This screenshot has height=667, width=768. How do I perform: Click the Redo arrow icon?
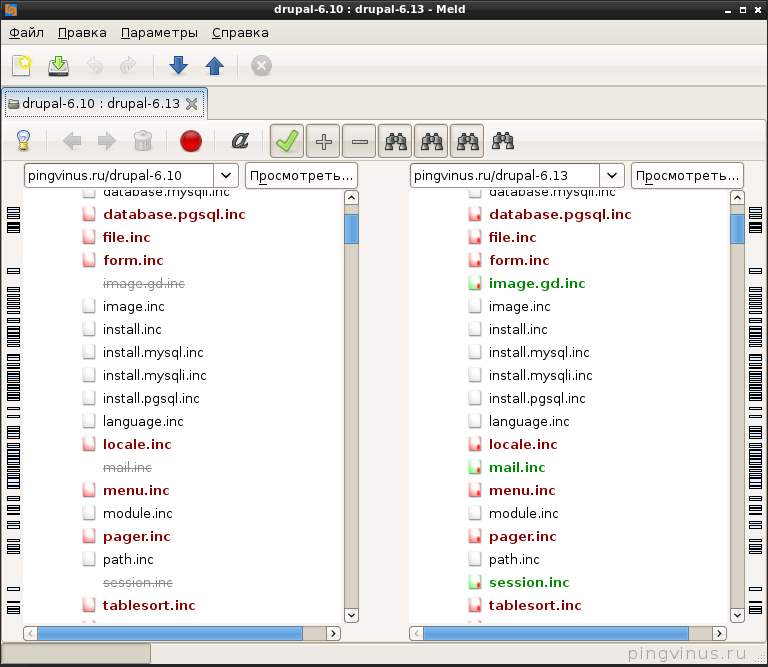pyautogui.click(x=128, y=66)
